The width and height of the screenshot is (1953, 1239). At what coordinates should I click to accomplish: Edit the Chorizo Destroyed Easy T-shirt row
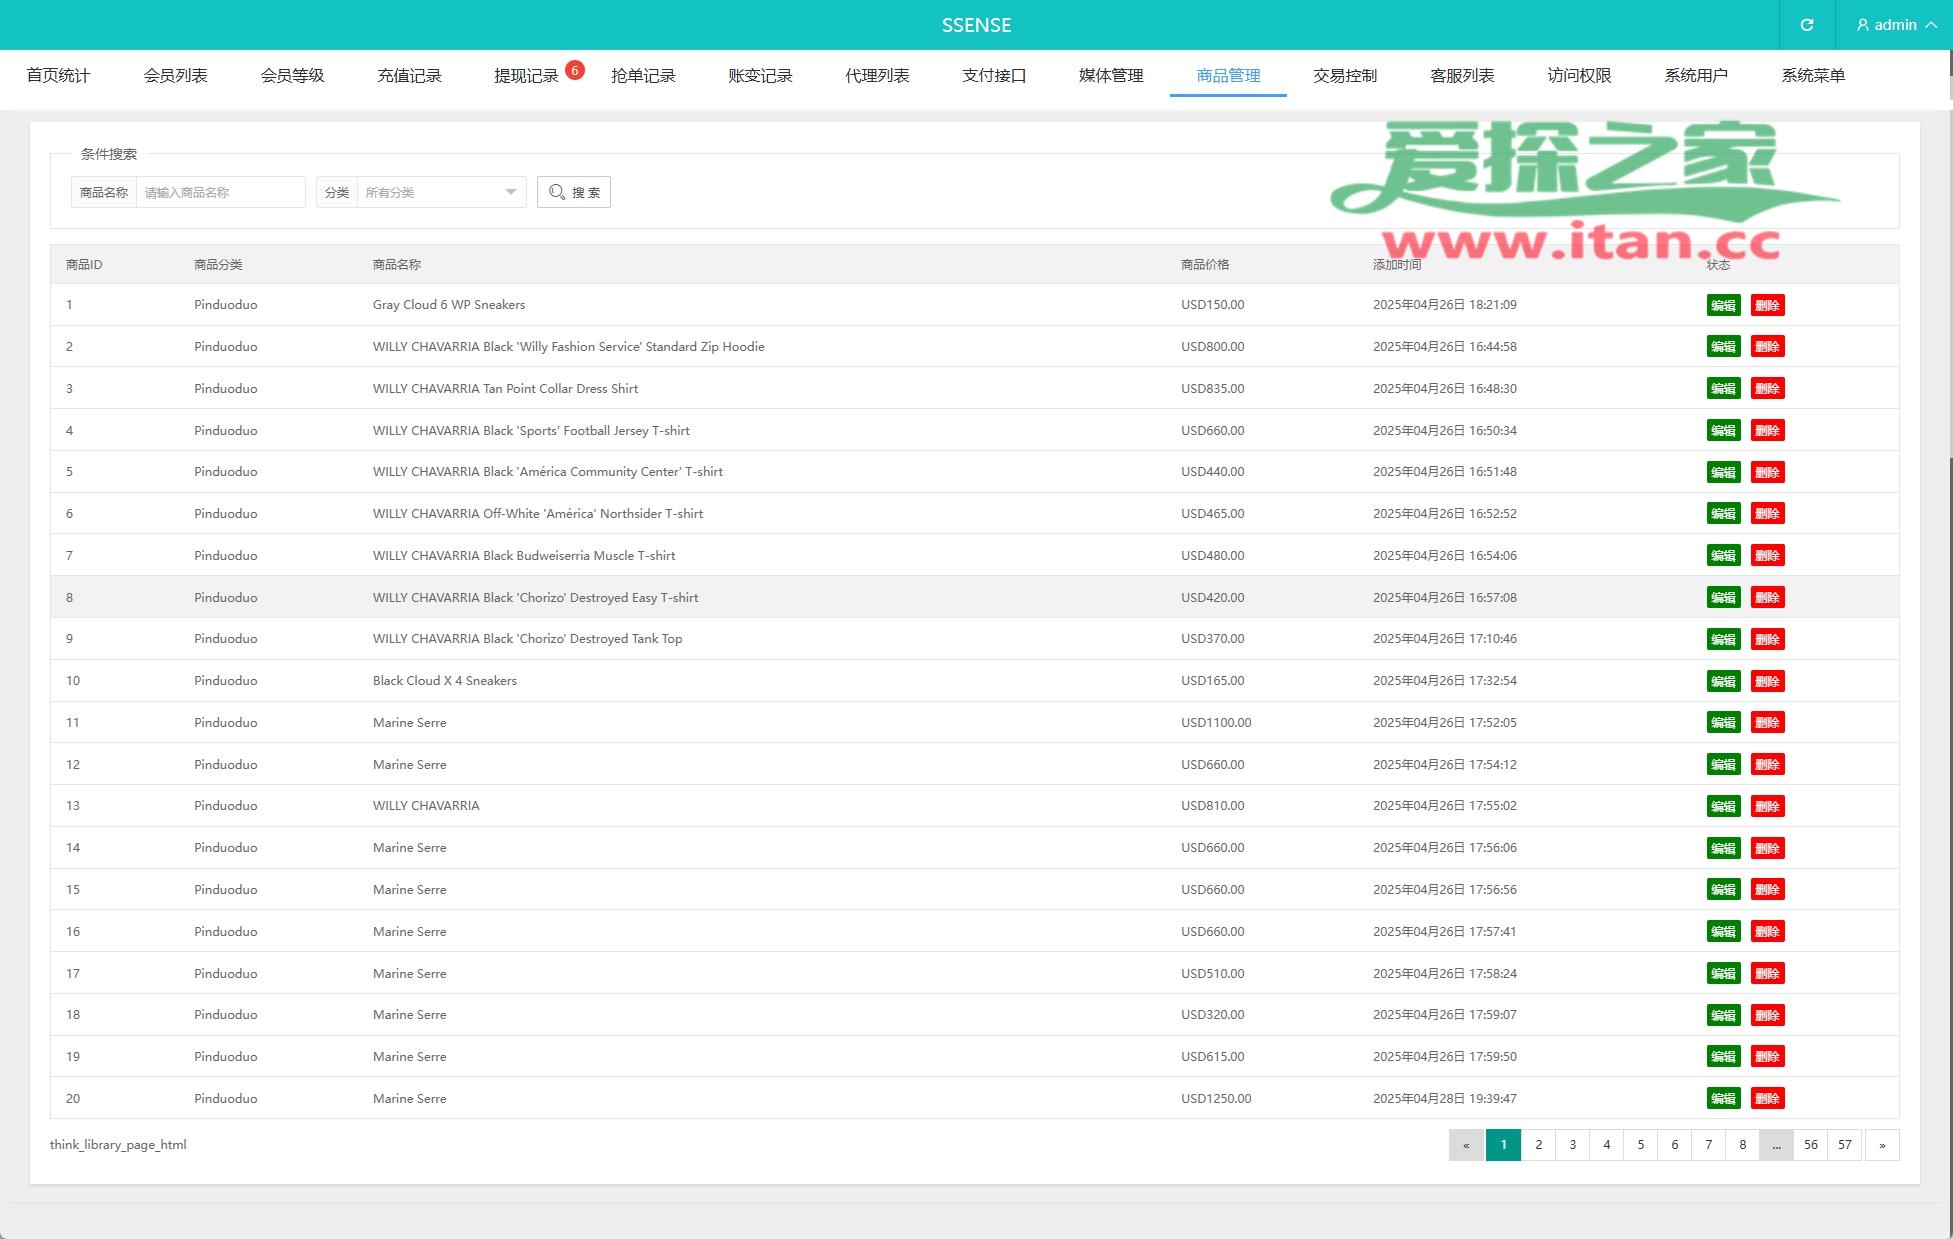[x=1723, y=598]
